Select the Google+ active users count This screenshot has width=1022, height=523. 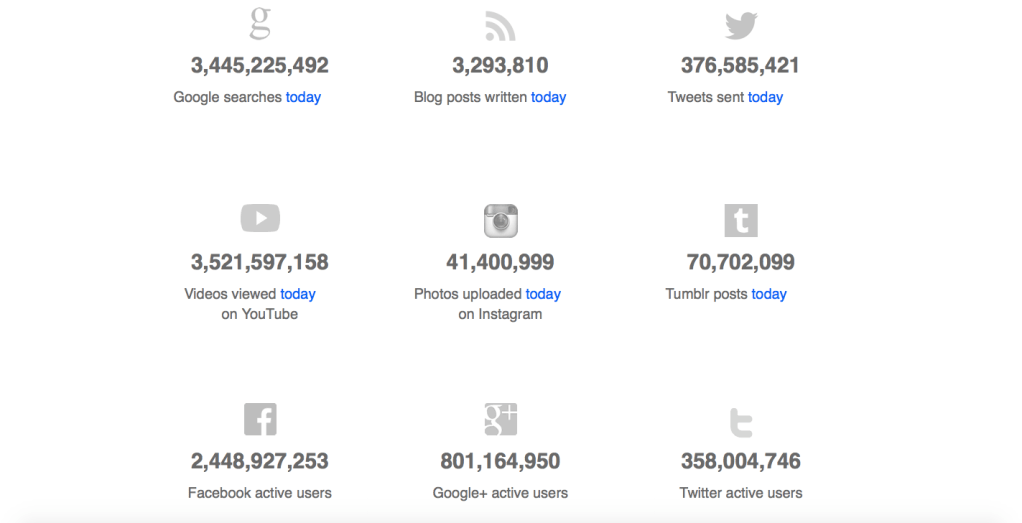pos(500,461)
